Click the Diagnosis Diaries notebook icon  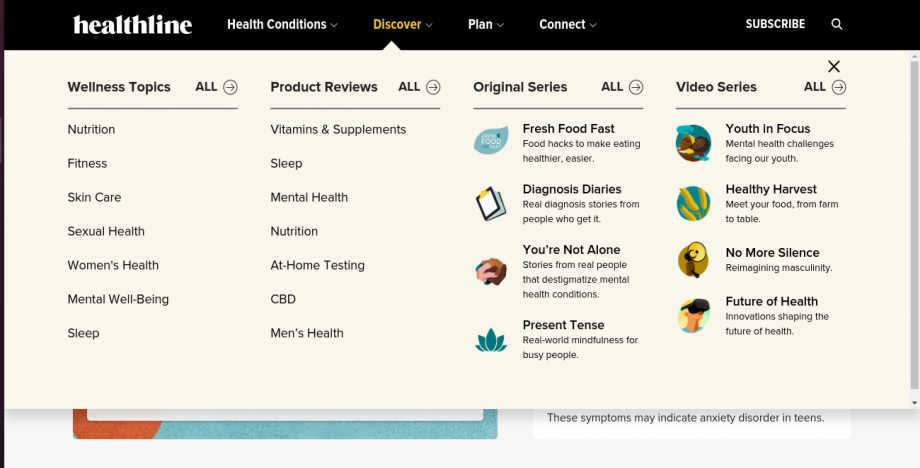click(x=490, y=204)
